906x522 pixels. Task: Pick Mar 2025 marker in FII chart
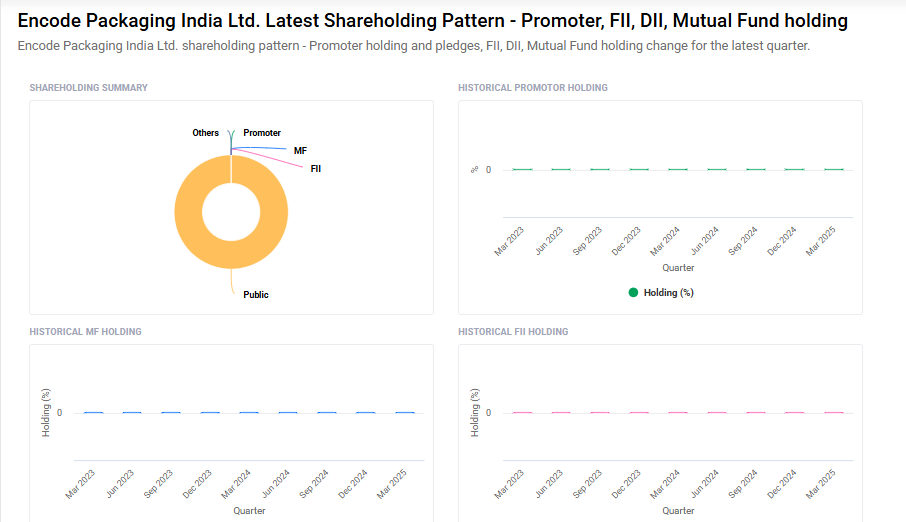click(834, 413)
